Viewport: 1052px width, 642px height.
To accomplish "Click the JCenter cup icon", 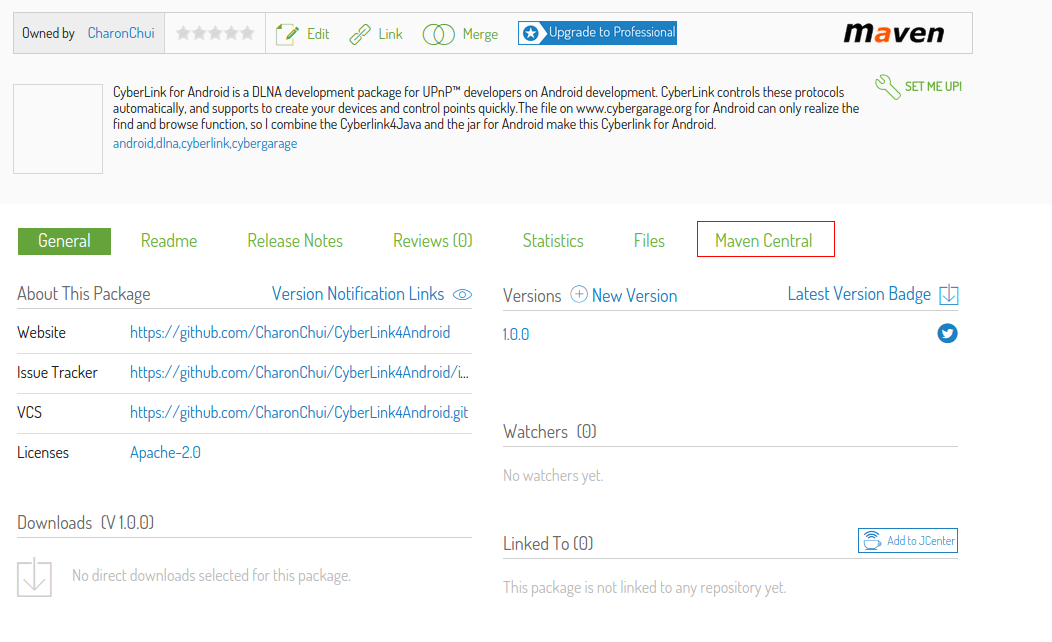I will 872,541.
